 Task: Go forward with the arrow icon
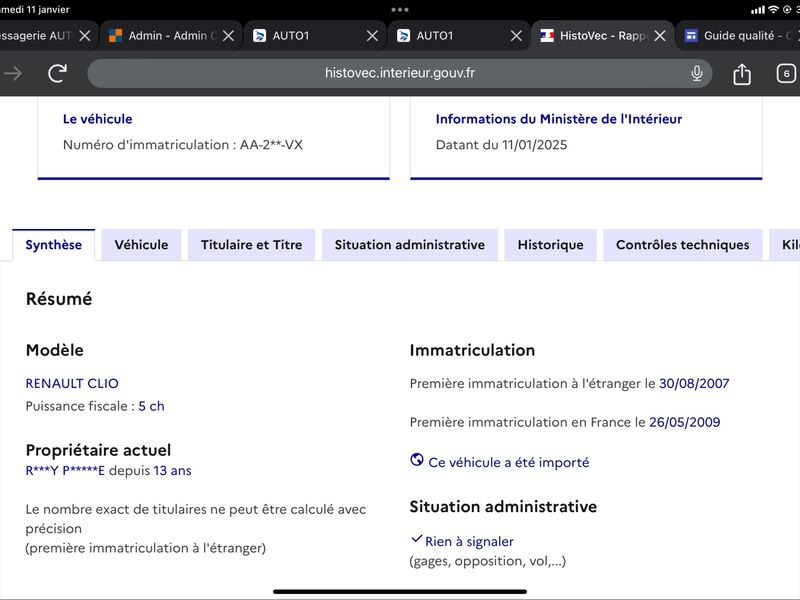click(x=13, y=73)
